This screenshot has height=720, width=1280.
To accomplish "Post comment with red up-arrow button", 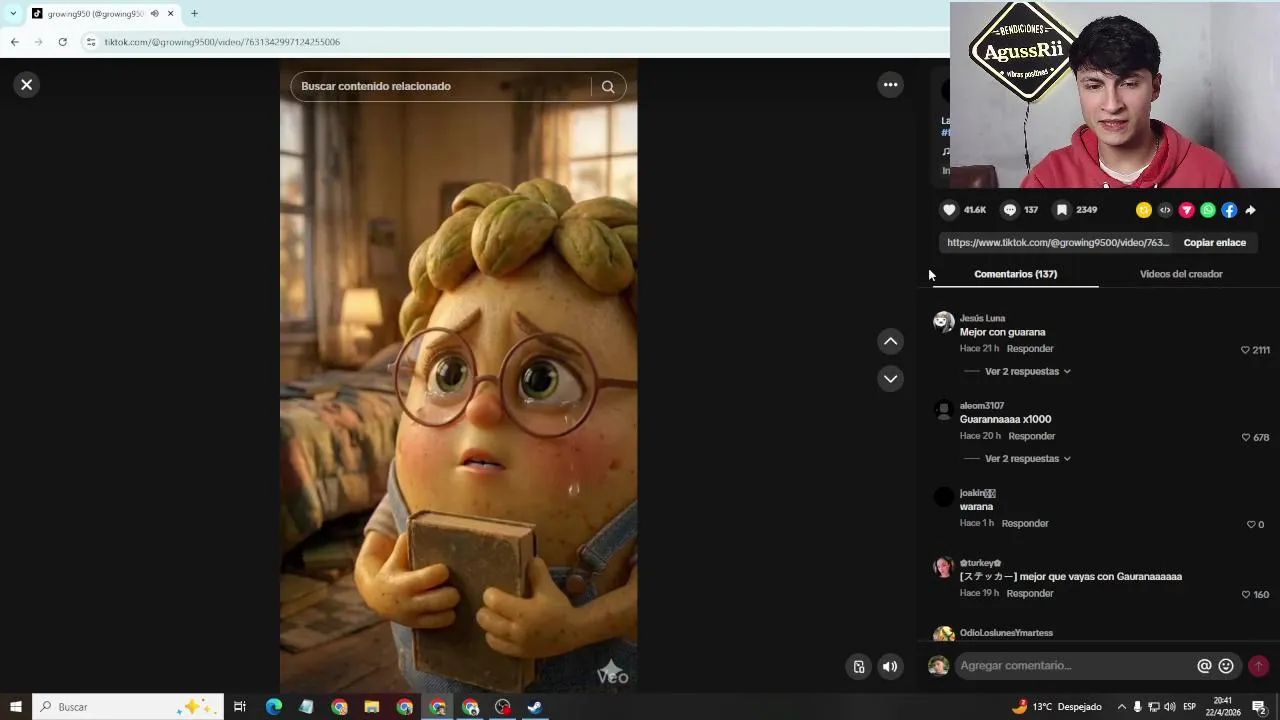I will 1258,666.
